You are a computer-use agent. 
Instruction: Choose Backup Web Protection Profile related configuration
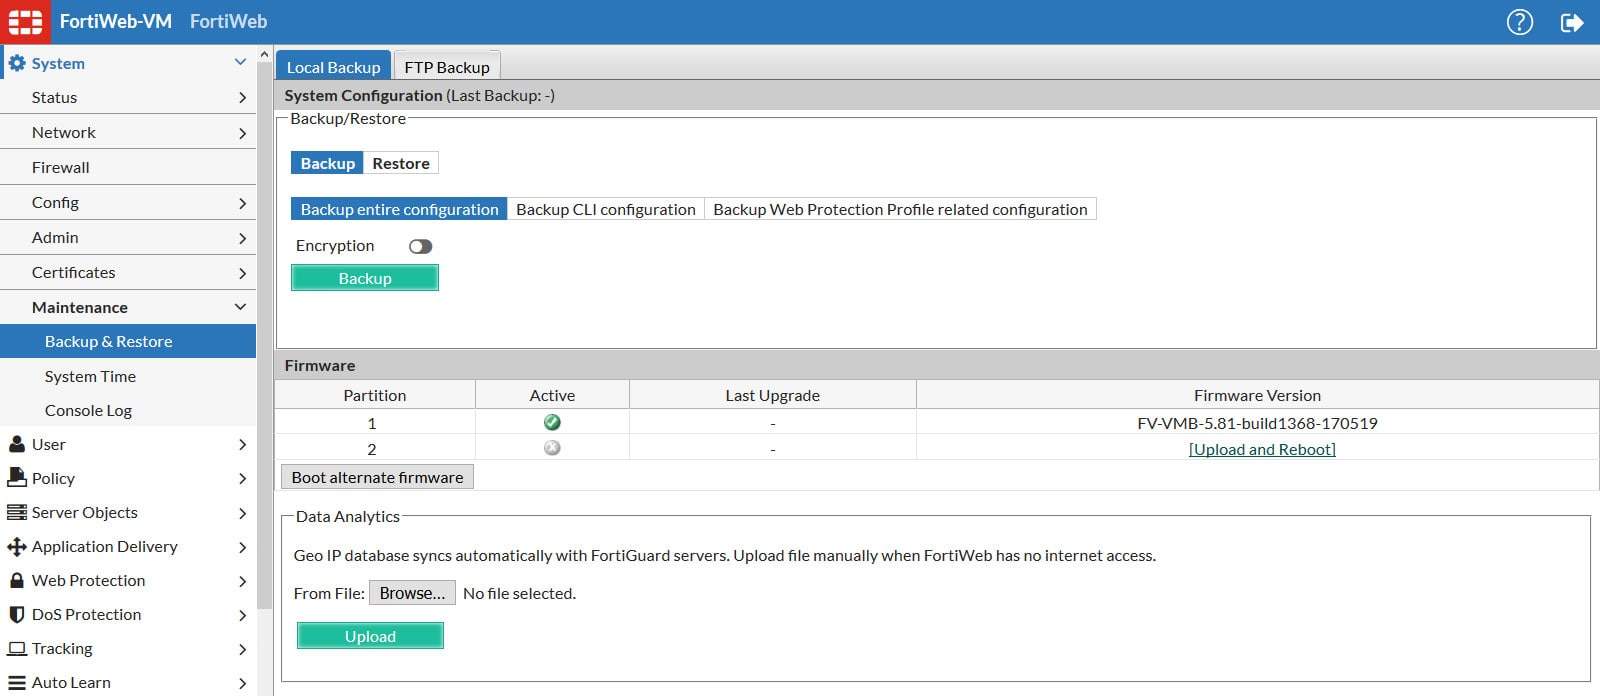coord(900,209)
